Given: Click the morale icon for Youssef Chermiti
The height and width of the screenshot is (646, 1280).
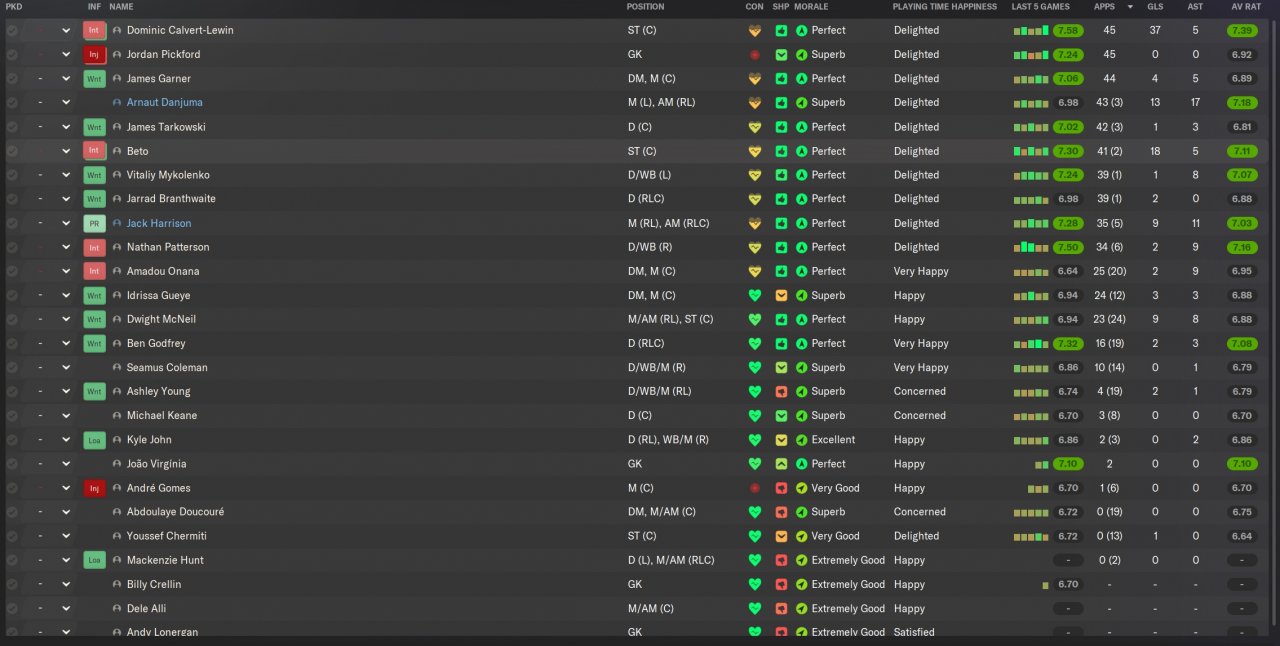Looking at the screenshot, I should pos(801,536).
